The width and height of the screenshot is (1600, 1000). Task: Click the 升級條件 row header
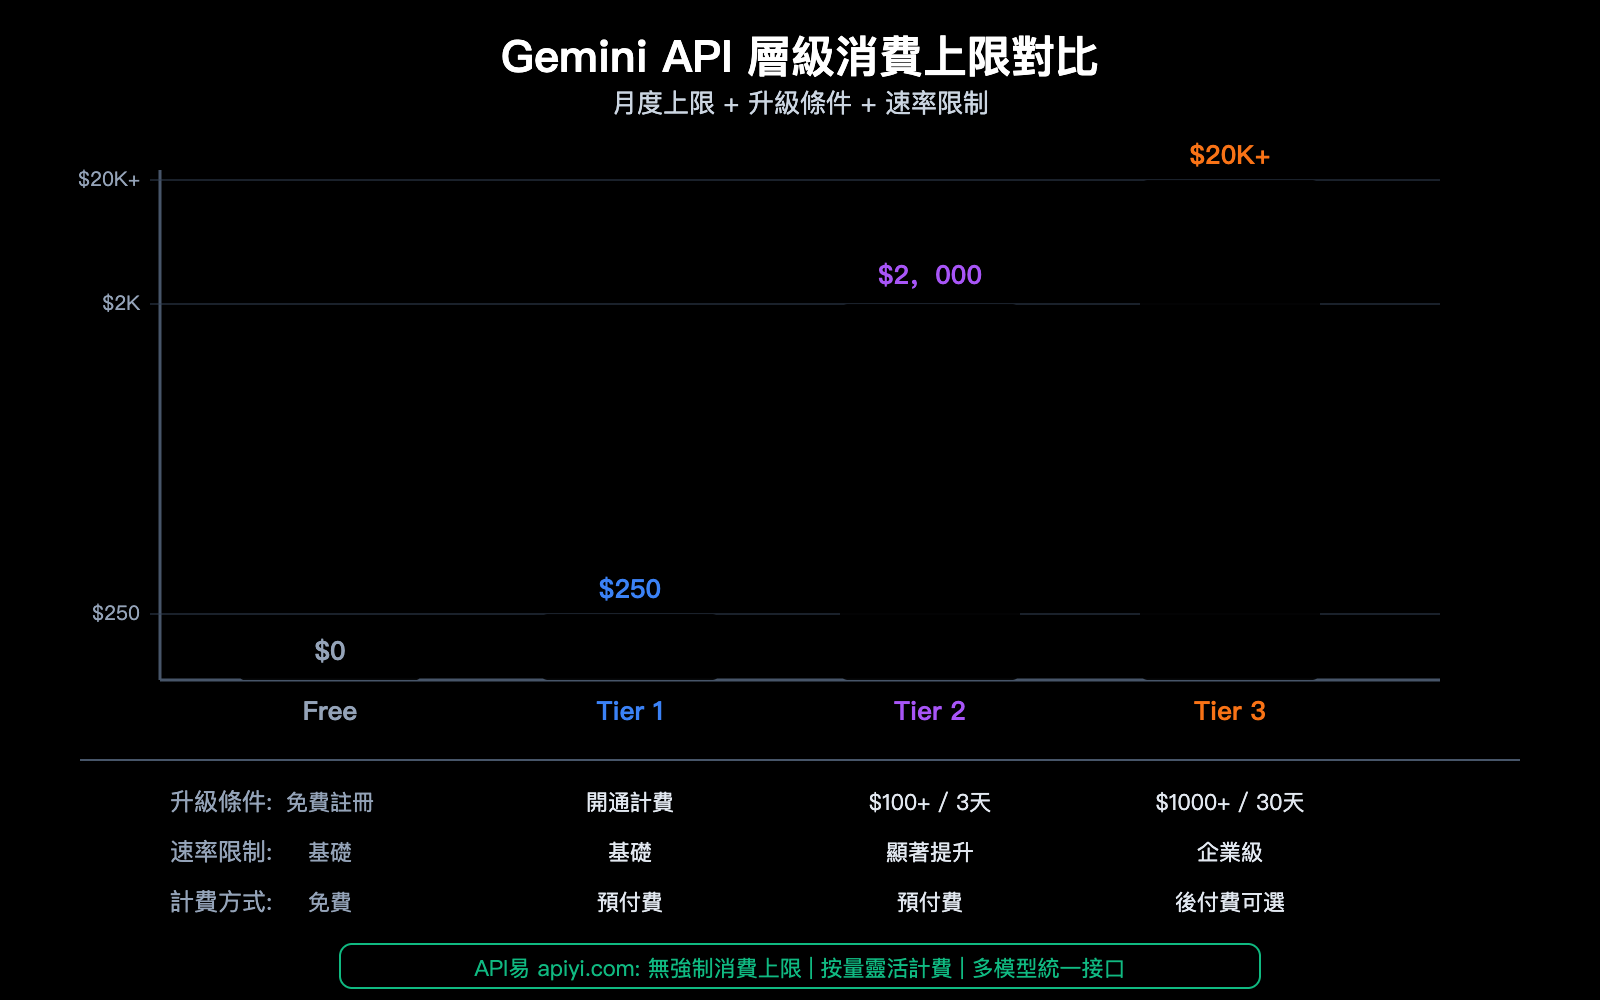click(x=220, y=802)
